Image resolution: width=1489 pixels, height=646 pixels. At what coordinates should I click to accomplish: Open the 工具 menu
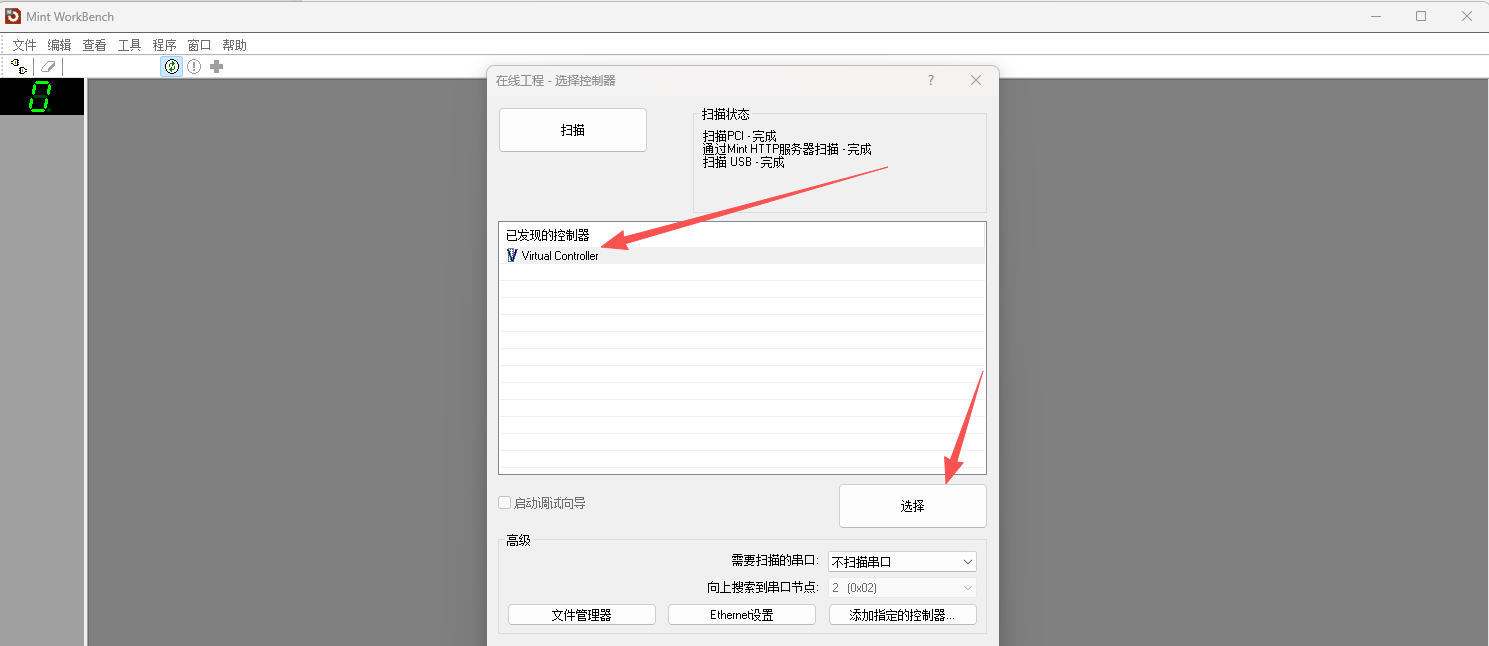coord(129,45)
